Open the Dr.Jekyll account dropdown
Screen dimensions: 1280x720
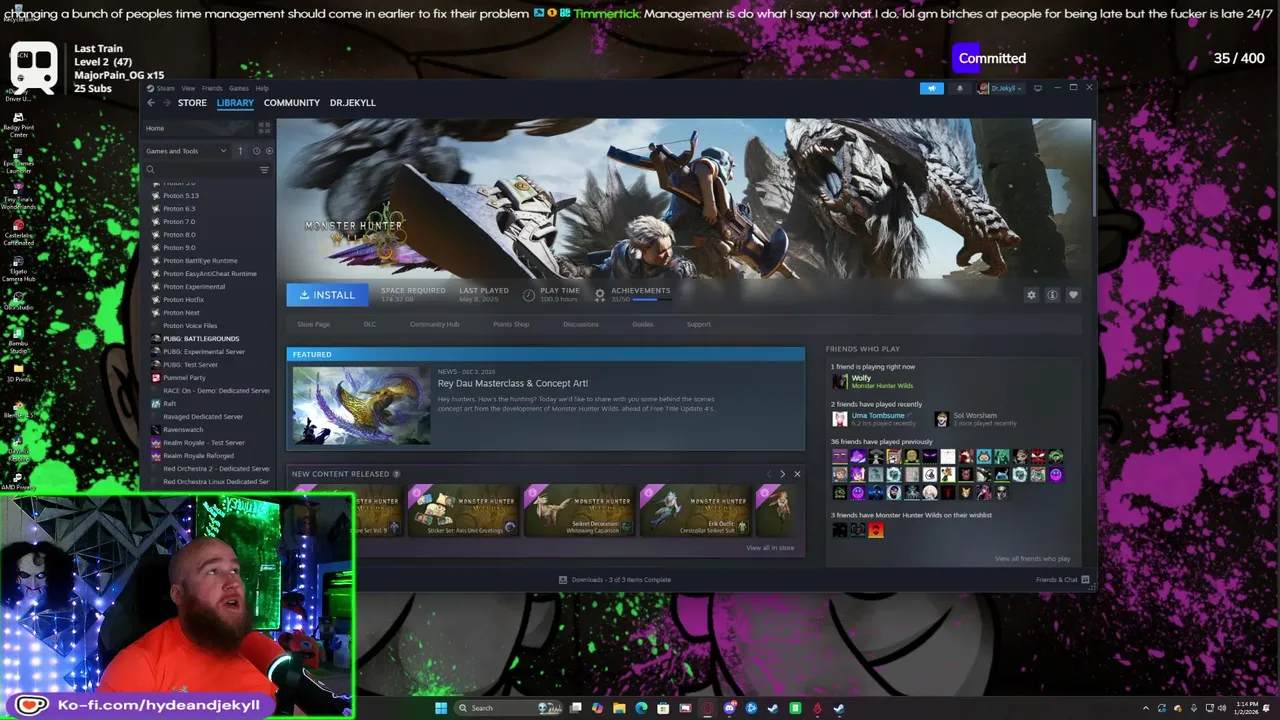pyautogui.click(x=1000, y=88)
